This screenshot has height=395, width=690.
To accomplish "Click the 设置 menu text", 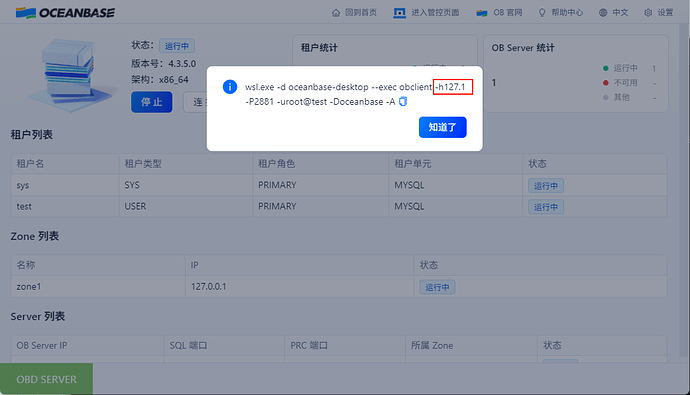I will [665, 13].
